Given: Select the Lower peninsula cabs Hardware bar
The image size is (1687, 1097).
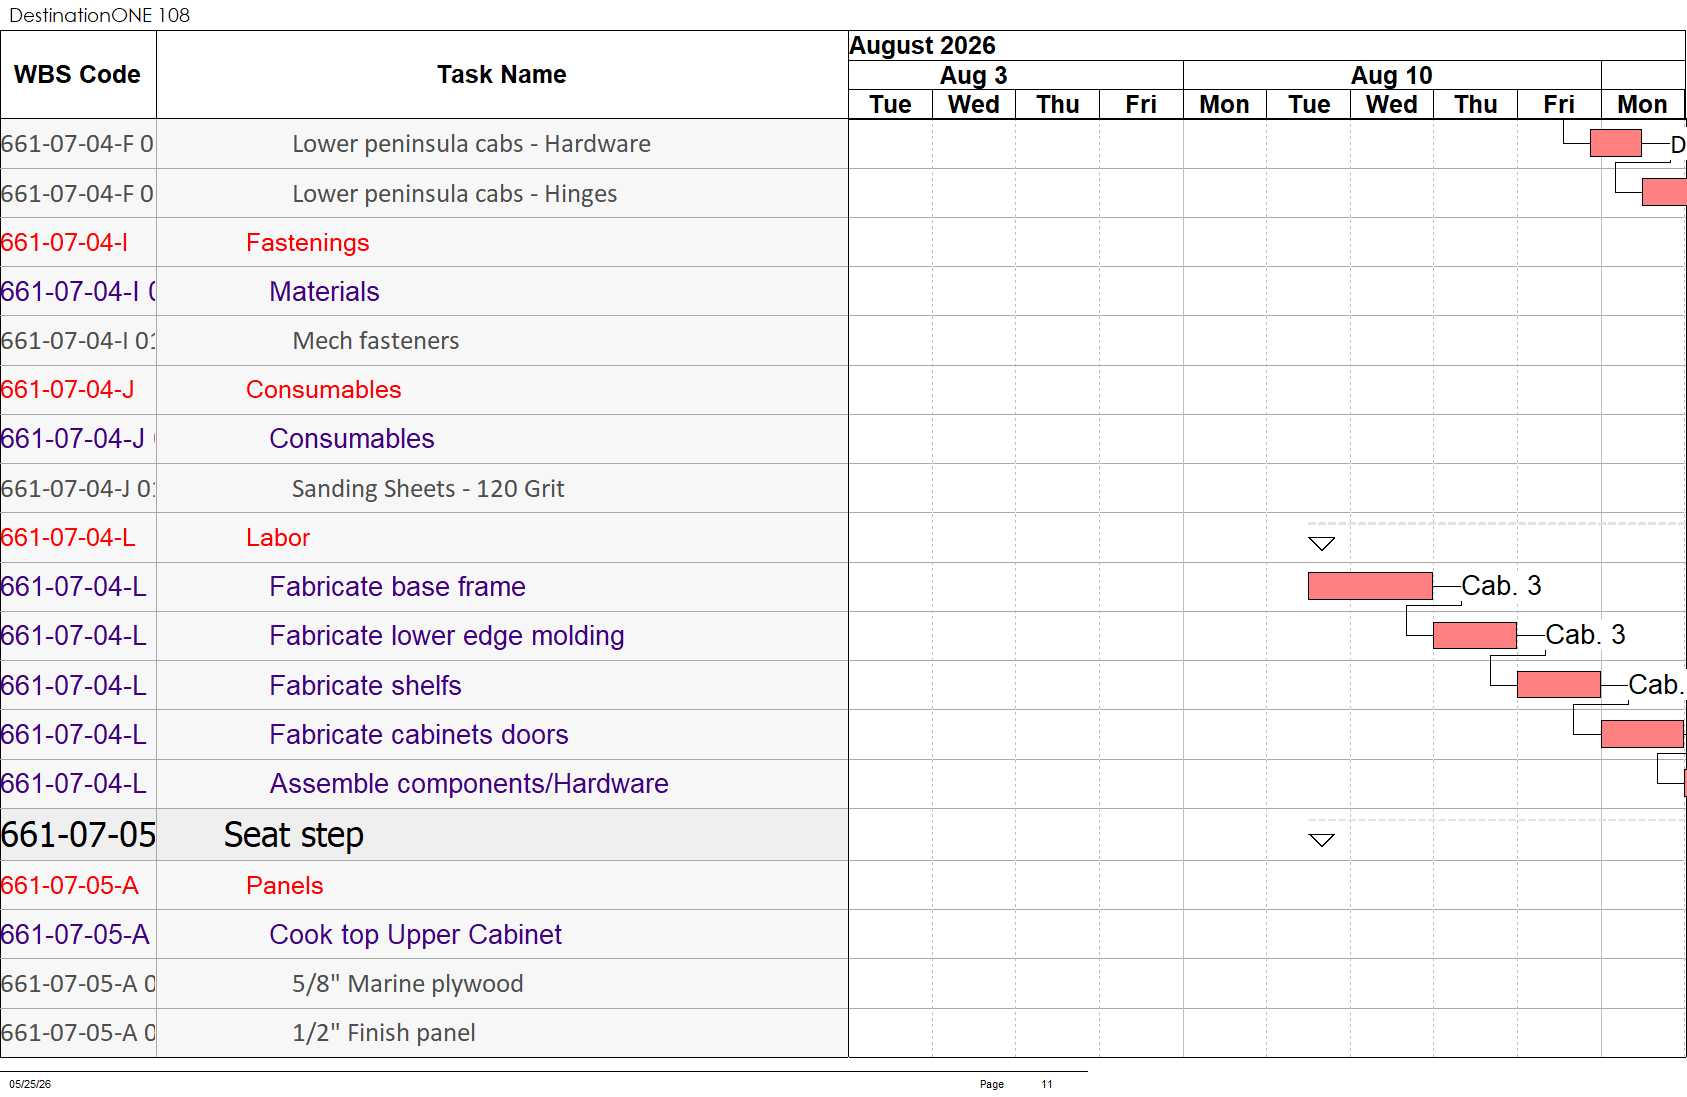Looking at the screenshot, I should pos(1615,143).
